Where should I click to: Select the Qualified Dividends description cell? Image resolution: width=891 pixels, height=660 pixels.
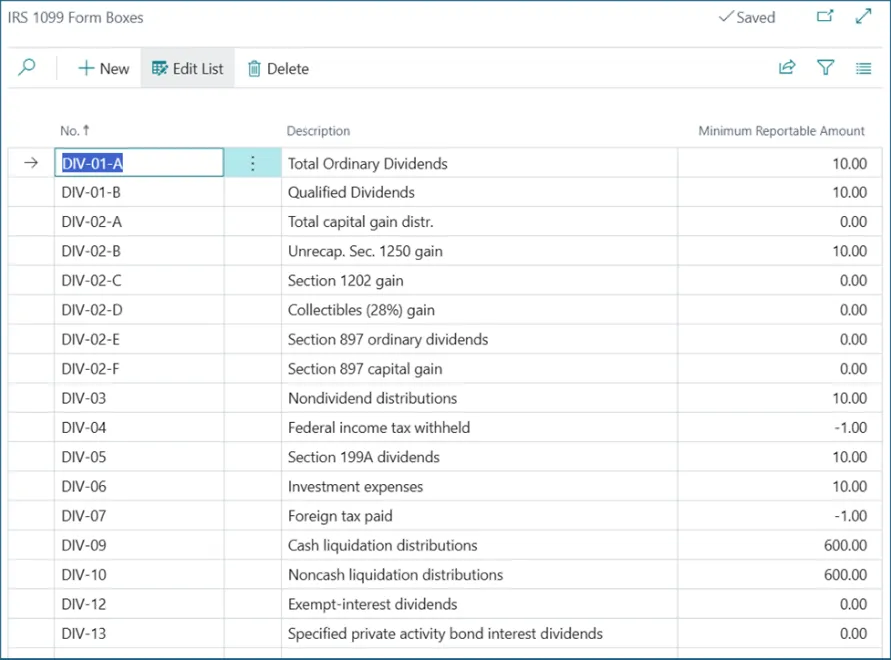tap(351, 192)
